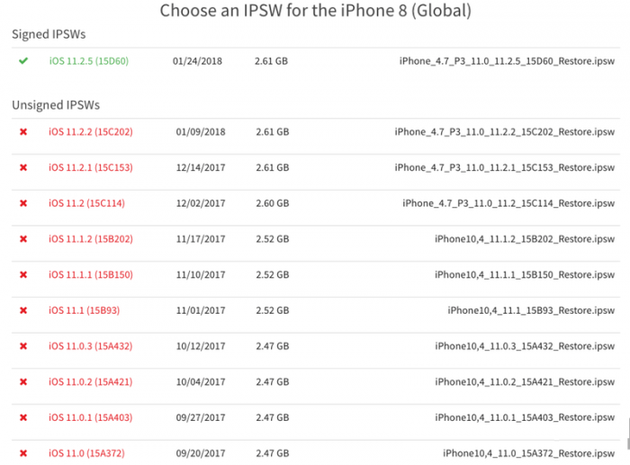
Task: Click filename iPhone10,4_11.0.3_15A432_Restore.ipsw
Action: click(x=524, y=347)
